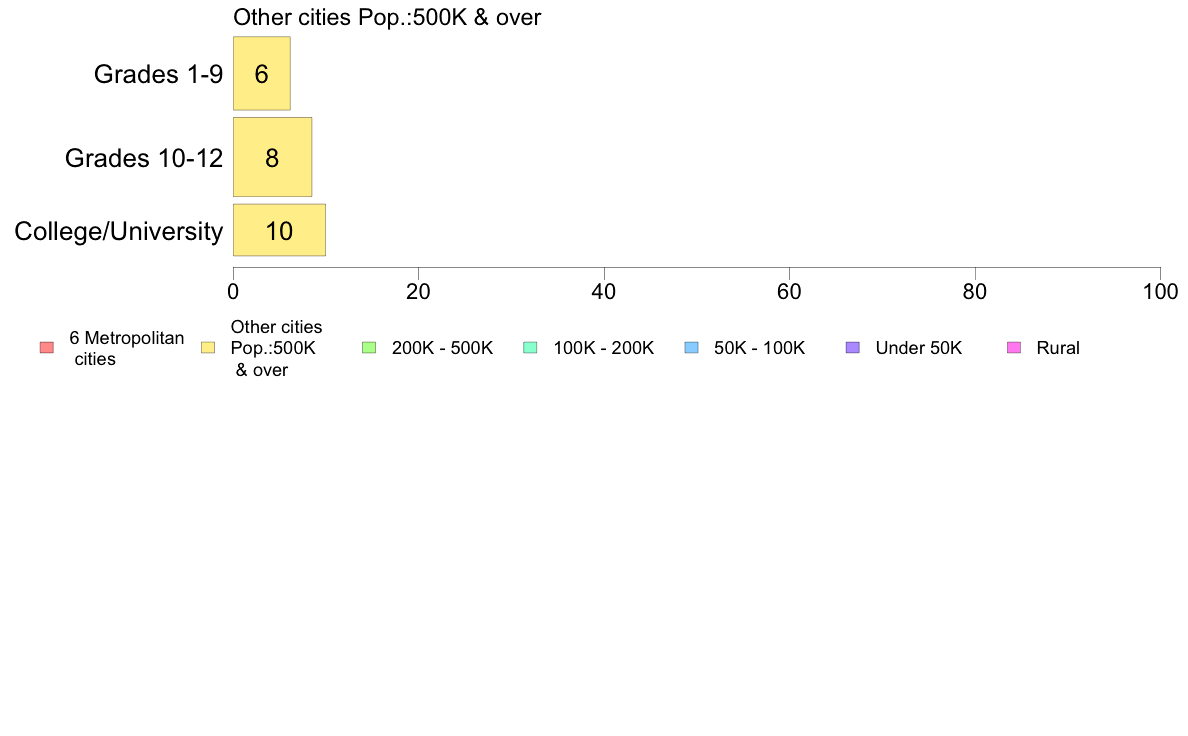Click the blue 50K - 100K legend swatch
1188x736 pixels.
coord(692,348)
